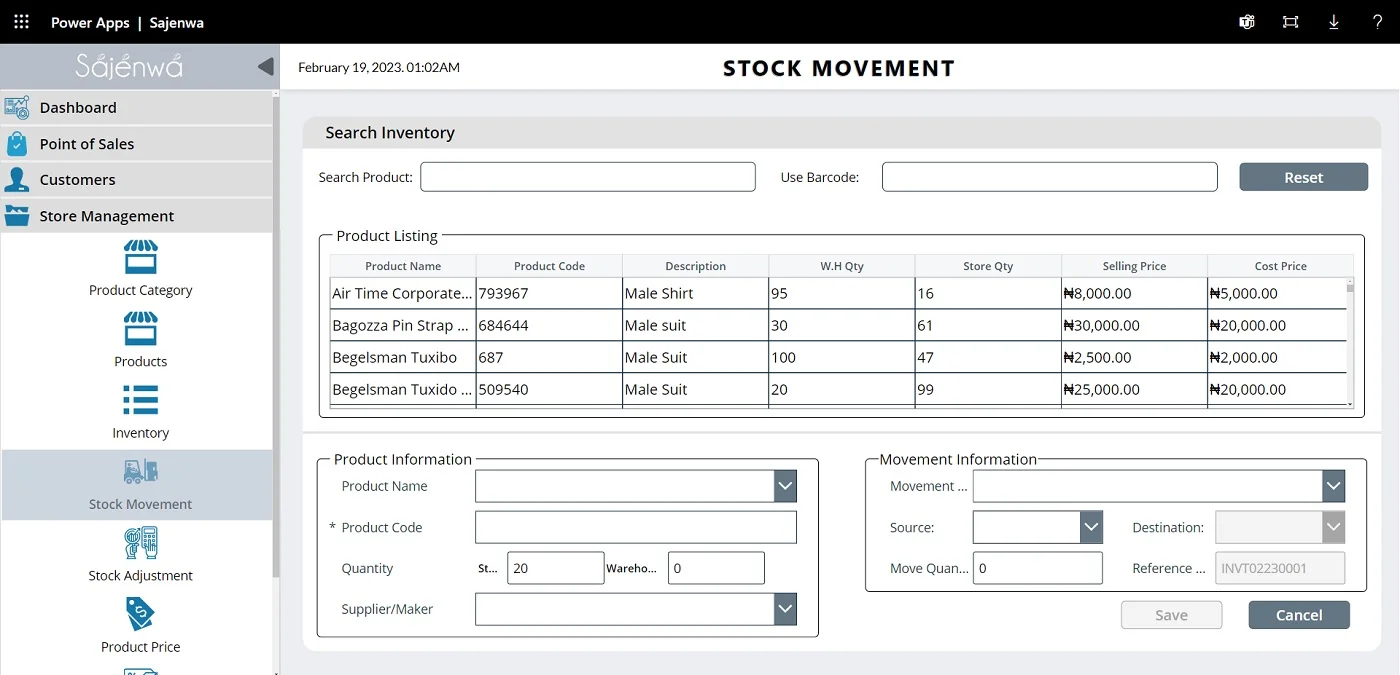This screenshot has width=1400, height=675.
Task: Open the Movement type dropdown
Action: coord(1333,487)
